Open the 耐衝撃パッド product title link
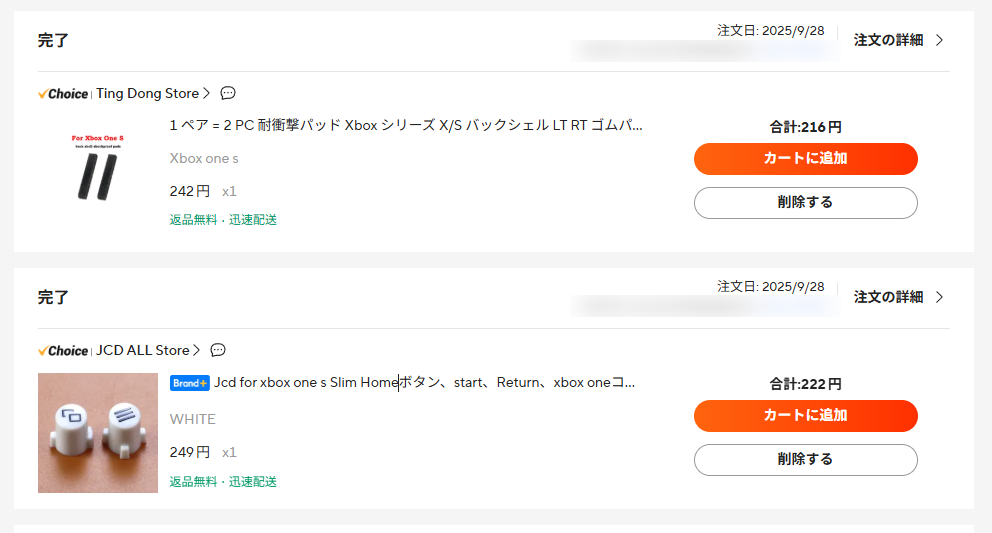 click(406, 125)
